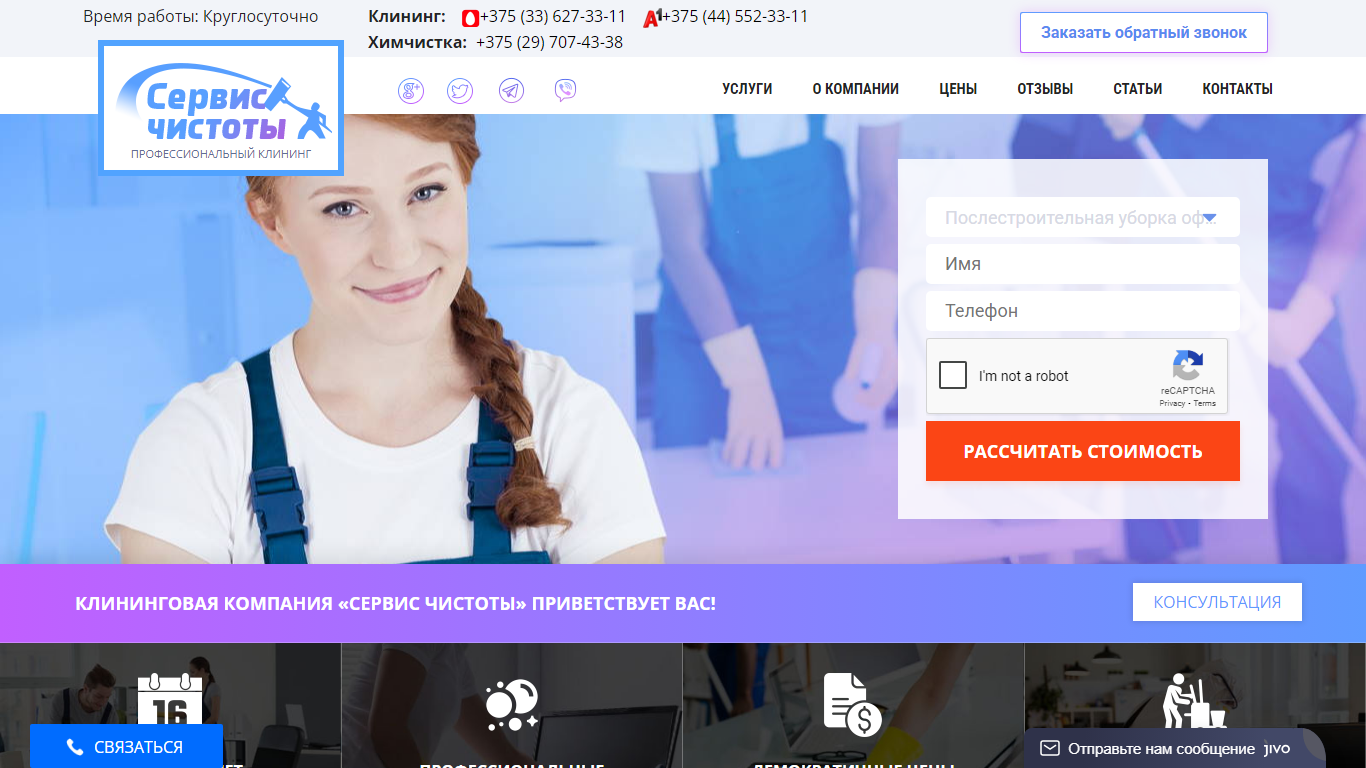Click Рассчитать стоимость button
The width and height of the screenshot is (1366, 768).
(1083, 451)
